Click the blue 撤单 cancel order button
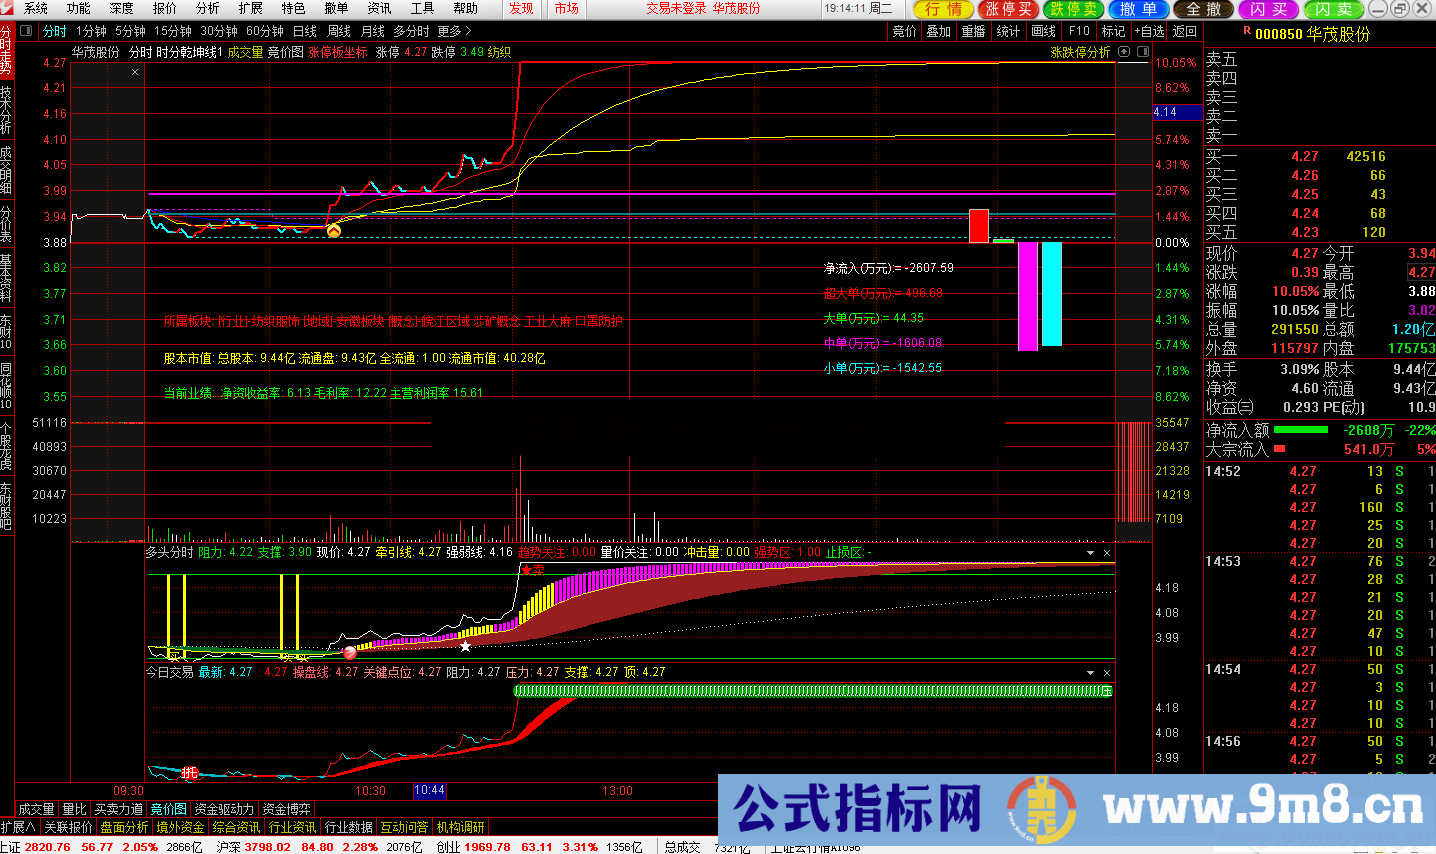 1137,9
